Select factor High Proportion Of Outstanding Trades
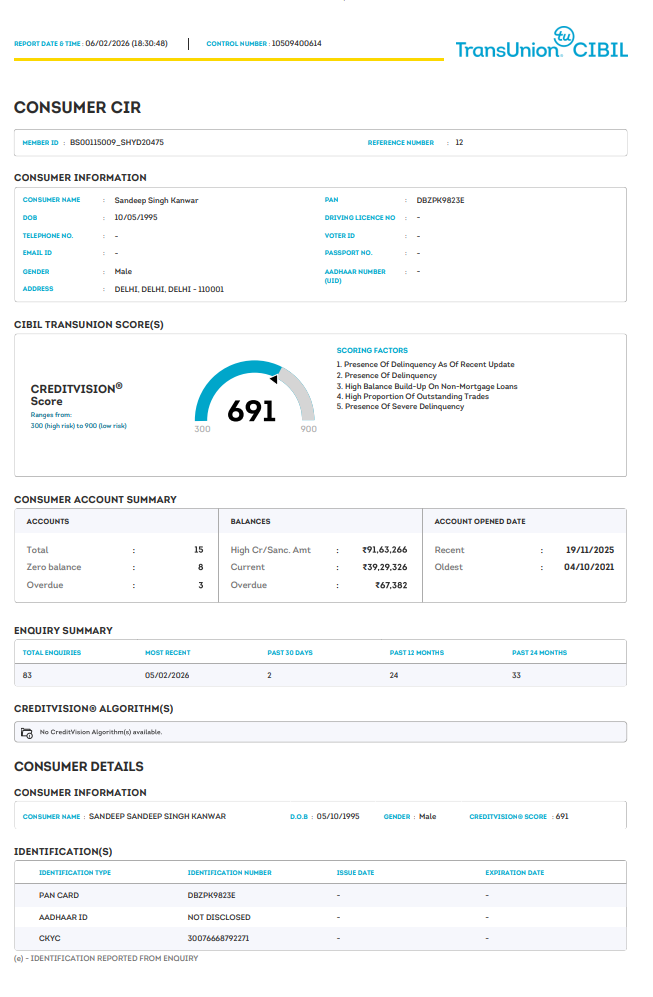The image size is (653, 997). click(413, 397)
